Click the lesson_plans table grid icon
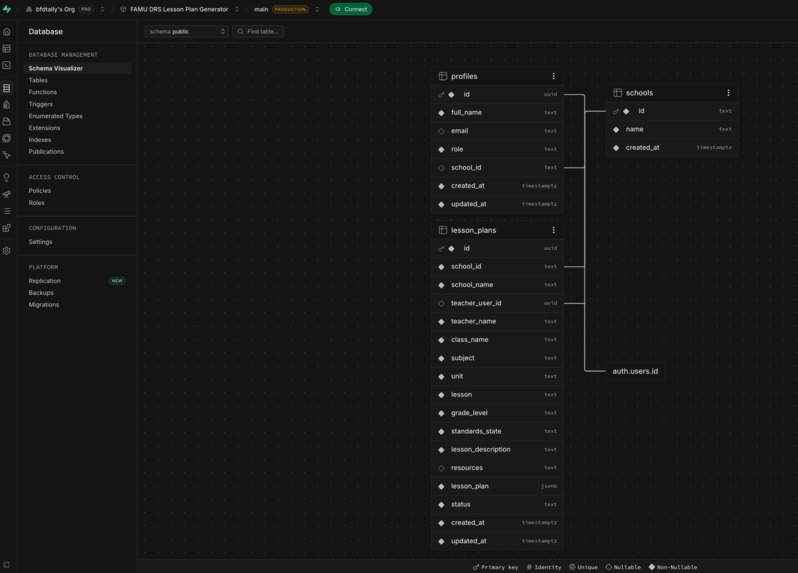This screenshot has height=573, width=798. pos(443,230)
